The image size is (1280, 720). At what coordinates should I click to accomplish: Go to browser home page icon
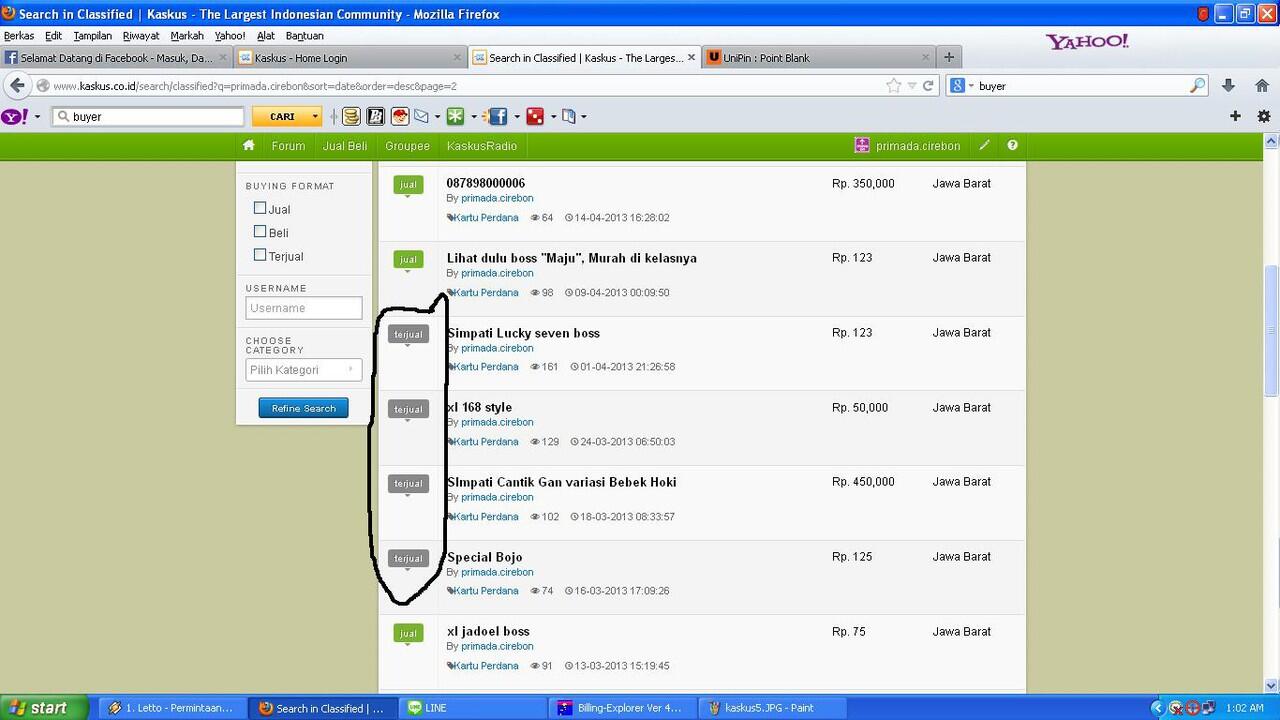tap(1262, 86)
